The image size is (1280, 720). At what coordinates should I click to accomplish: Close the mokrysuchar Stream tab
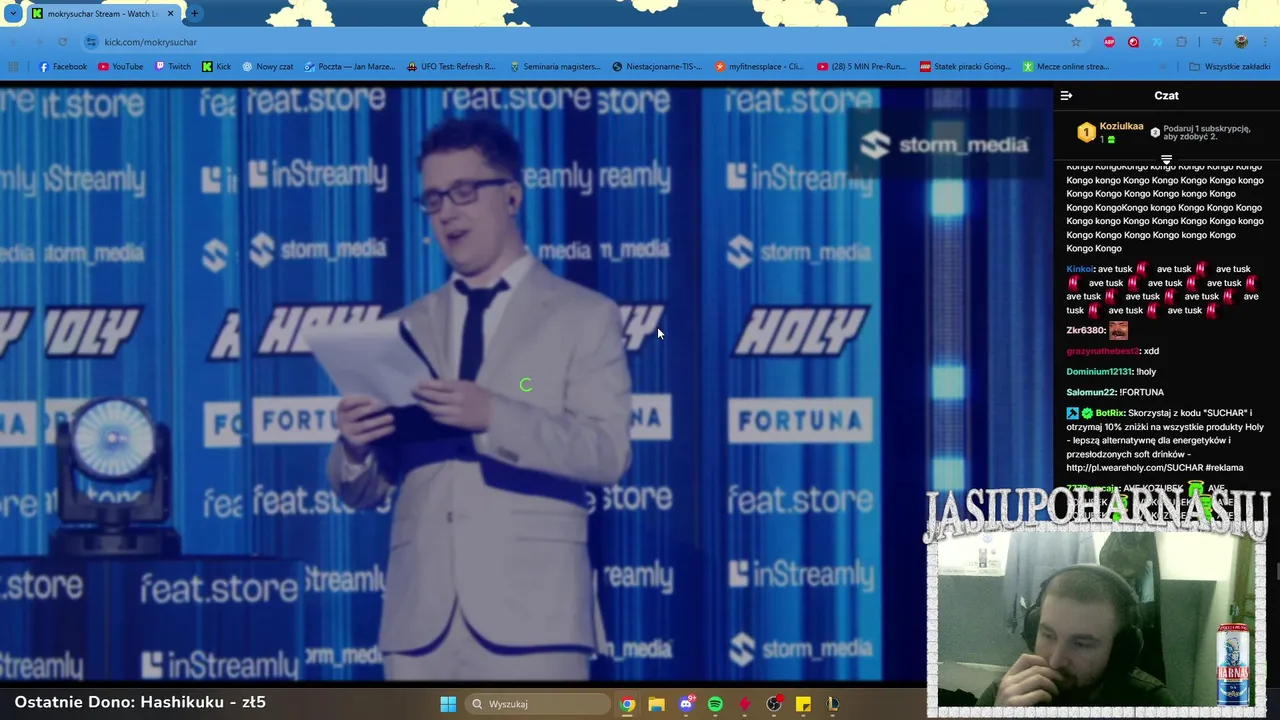[x=170, y=14]
